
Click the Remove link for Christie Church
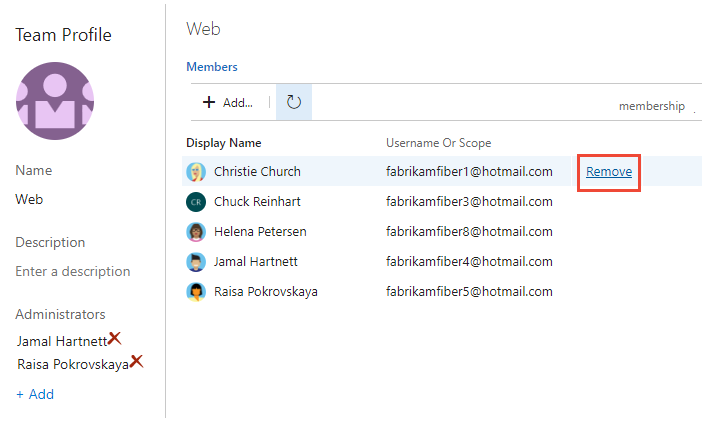[609, 172]
